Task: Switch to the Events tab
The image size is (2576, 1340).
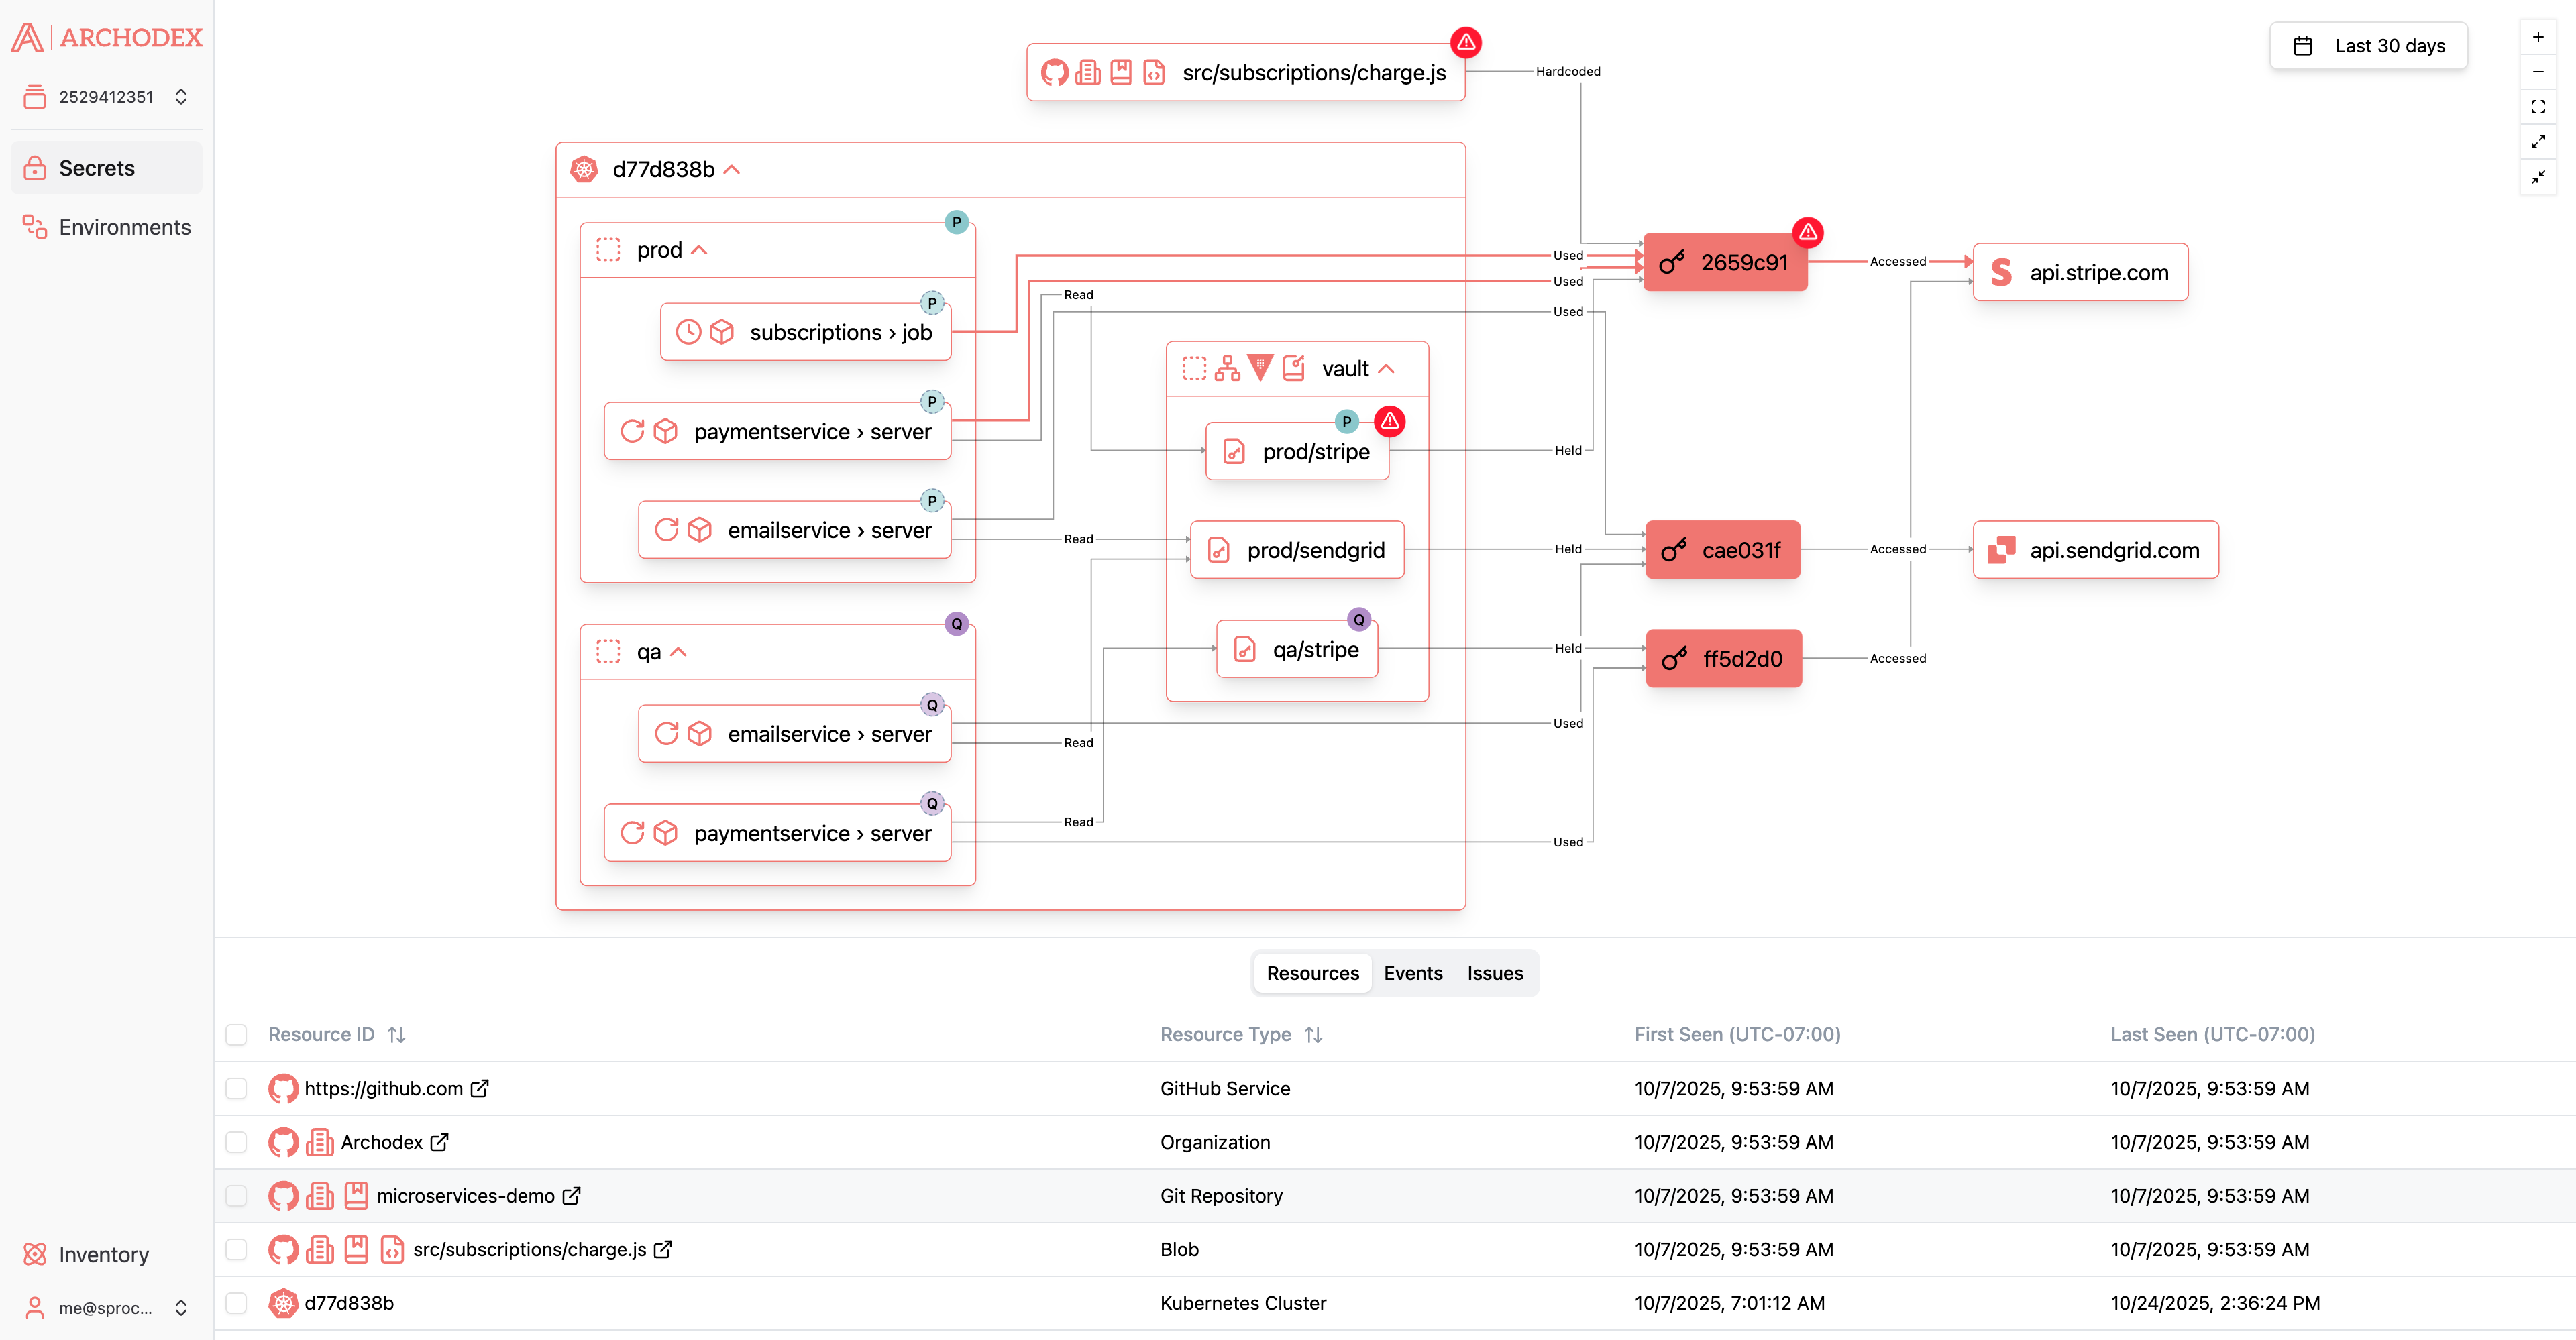Action: pyautogui.click(x=1413, y=972)
